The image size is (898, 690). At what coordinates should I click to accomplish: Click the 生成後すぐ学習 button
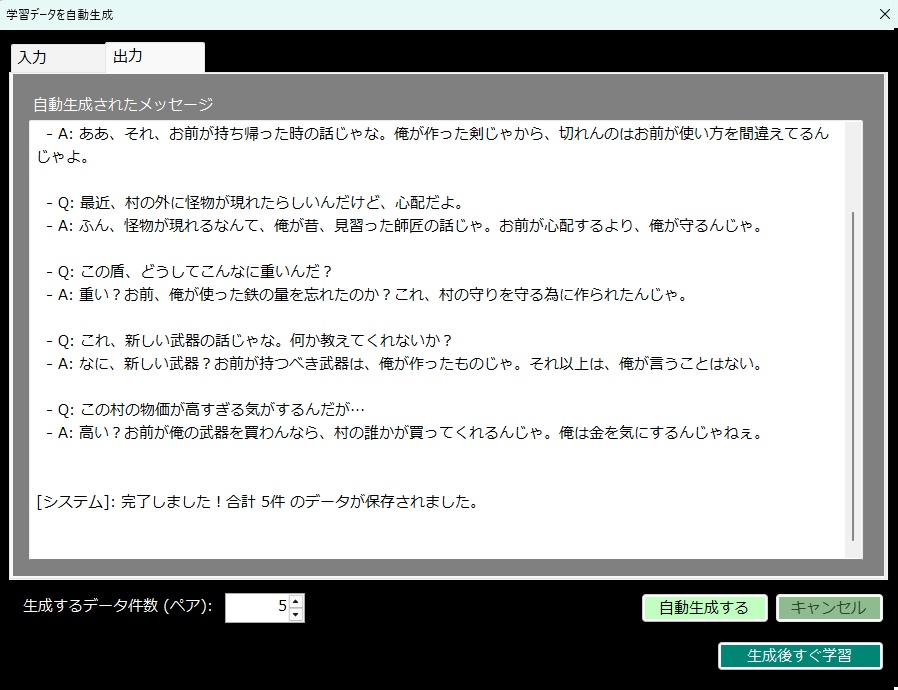[x=799, y=656]
